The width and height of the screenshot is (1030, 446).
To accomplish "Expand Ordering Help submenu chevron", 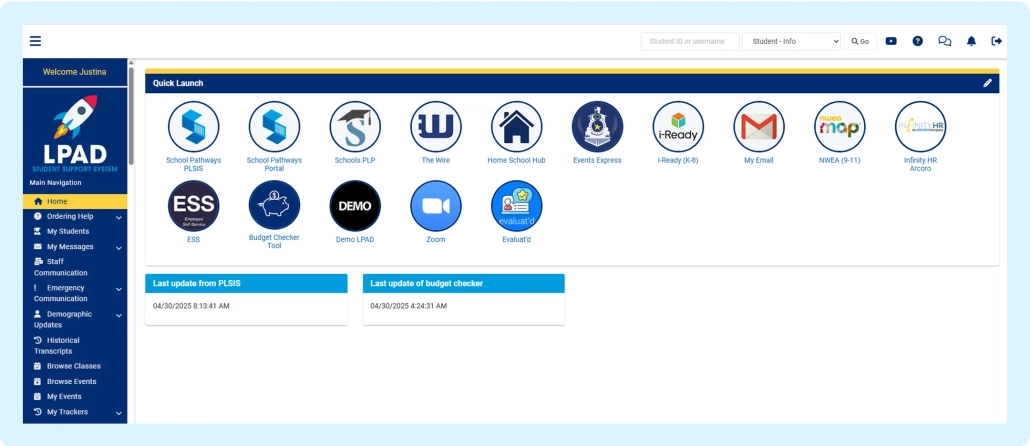I will (x=119, y=217).
